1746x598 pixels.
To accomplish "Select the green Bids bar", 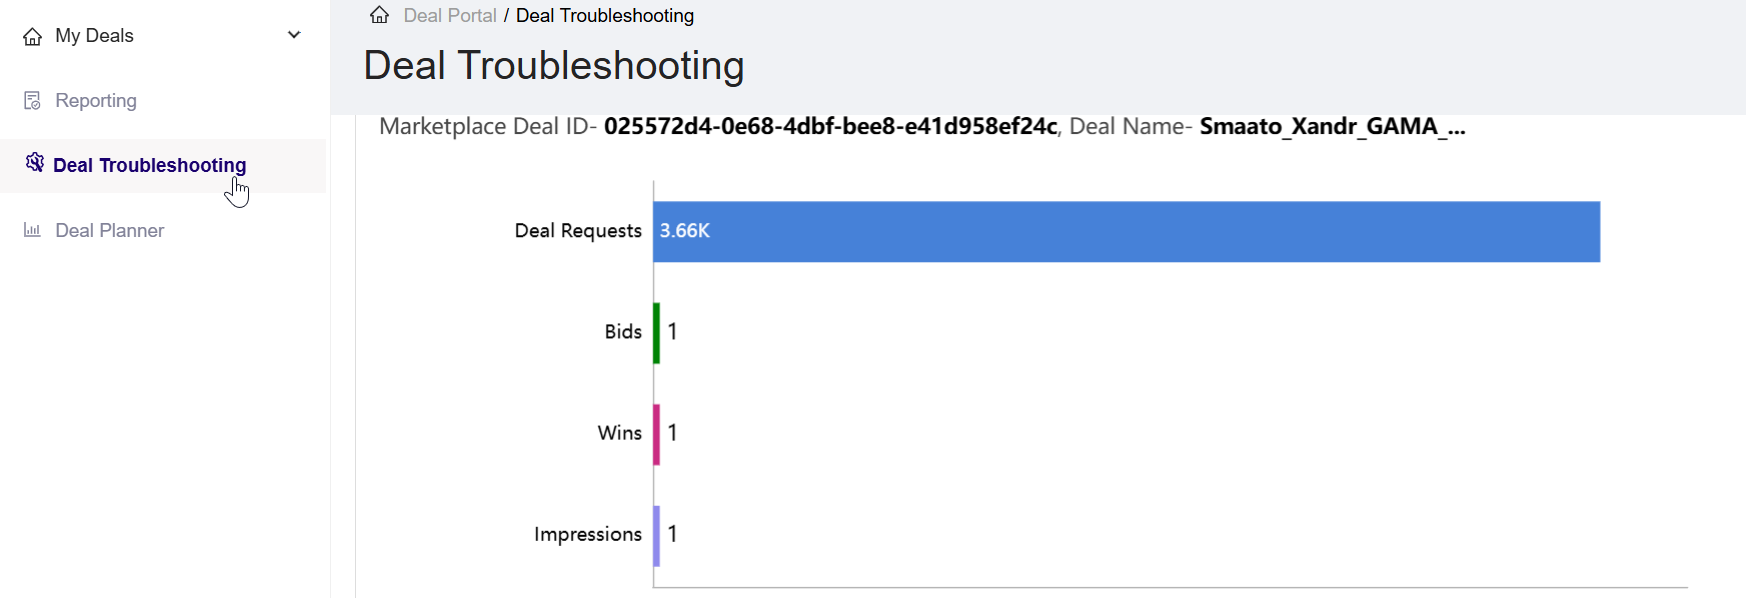I will 656,332.
